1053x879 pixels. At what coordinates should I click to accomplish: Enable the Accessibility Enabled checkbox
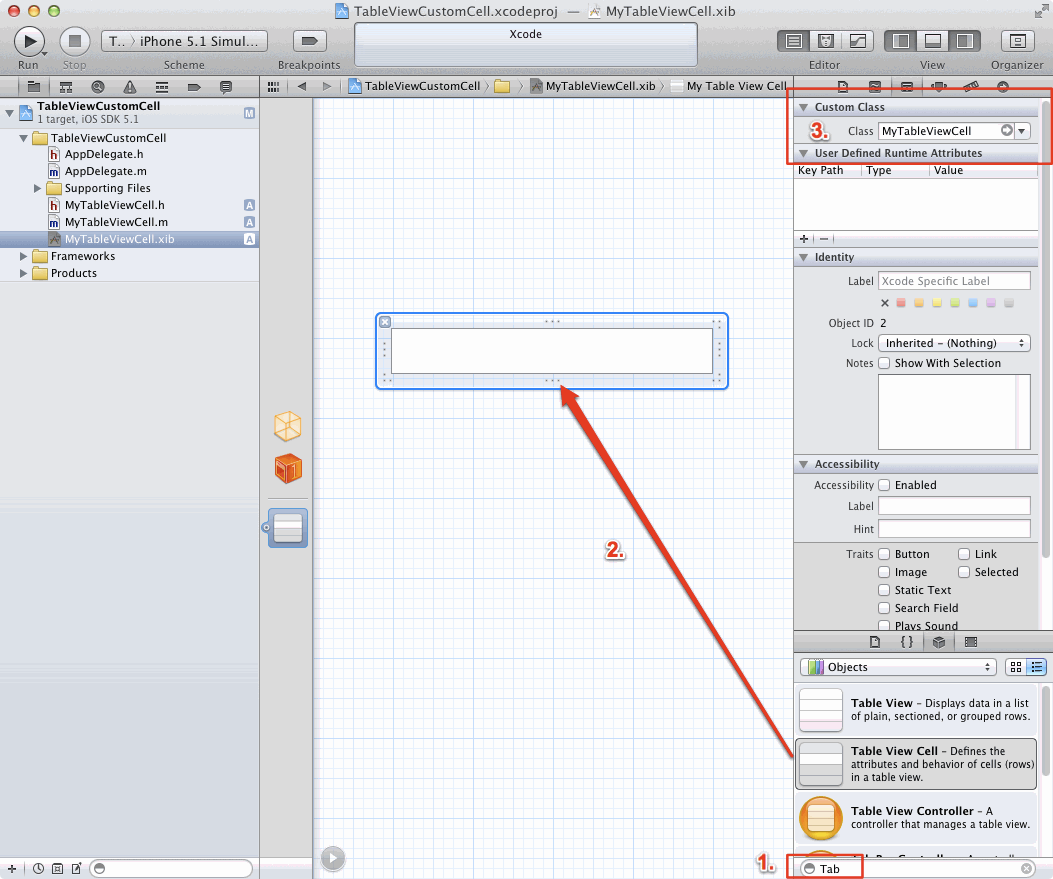coord(884,485)
